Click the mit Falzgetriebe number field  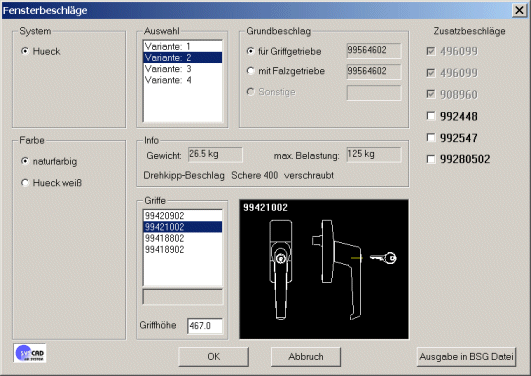[374, 71]
